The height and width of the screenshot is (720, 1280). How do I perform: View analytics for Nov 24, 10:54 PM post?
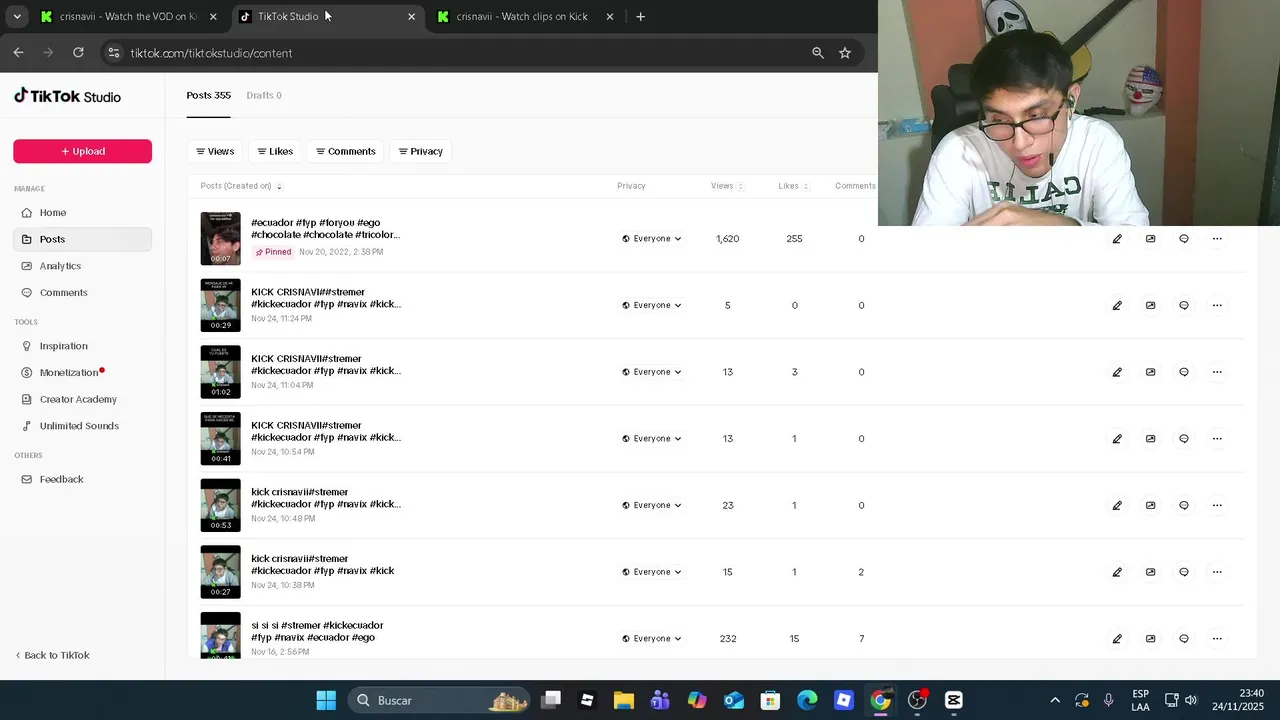pos(1150,438)
